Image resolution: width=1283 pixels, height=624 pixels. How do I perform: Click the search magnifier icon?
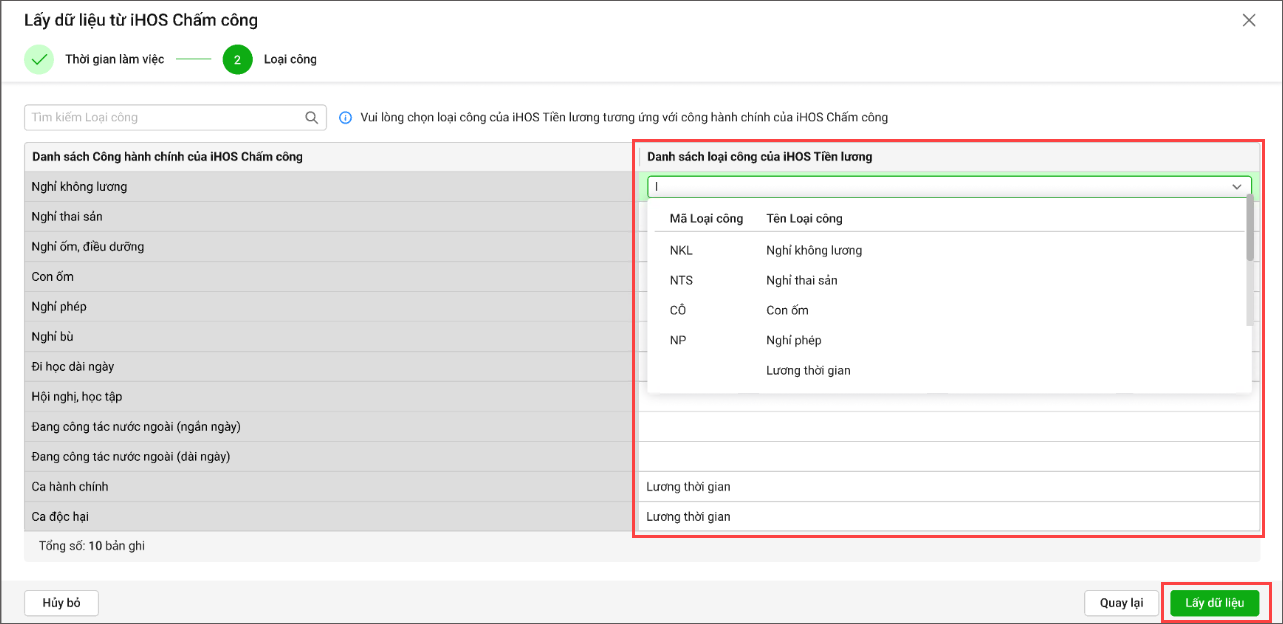311,118
